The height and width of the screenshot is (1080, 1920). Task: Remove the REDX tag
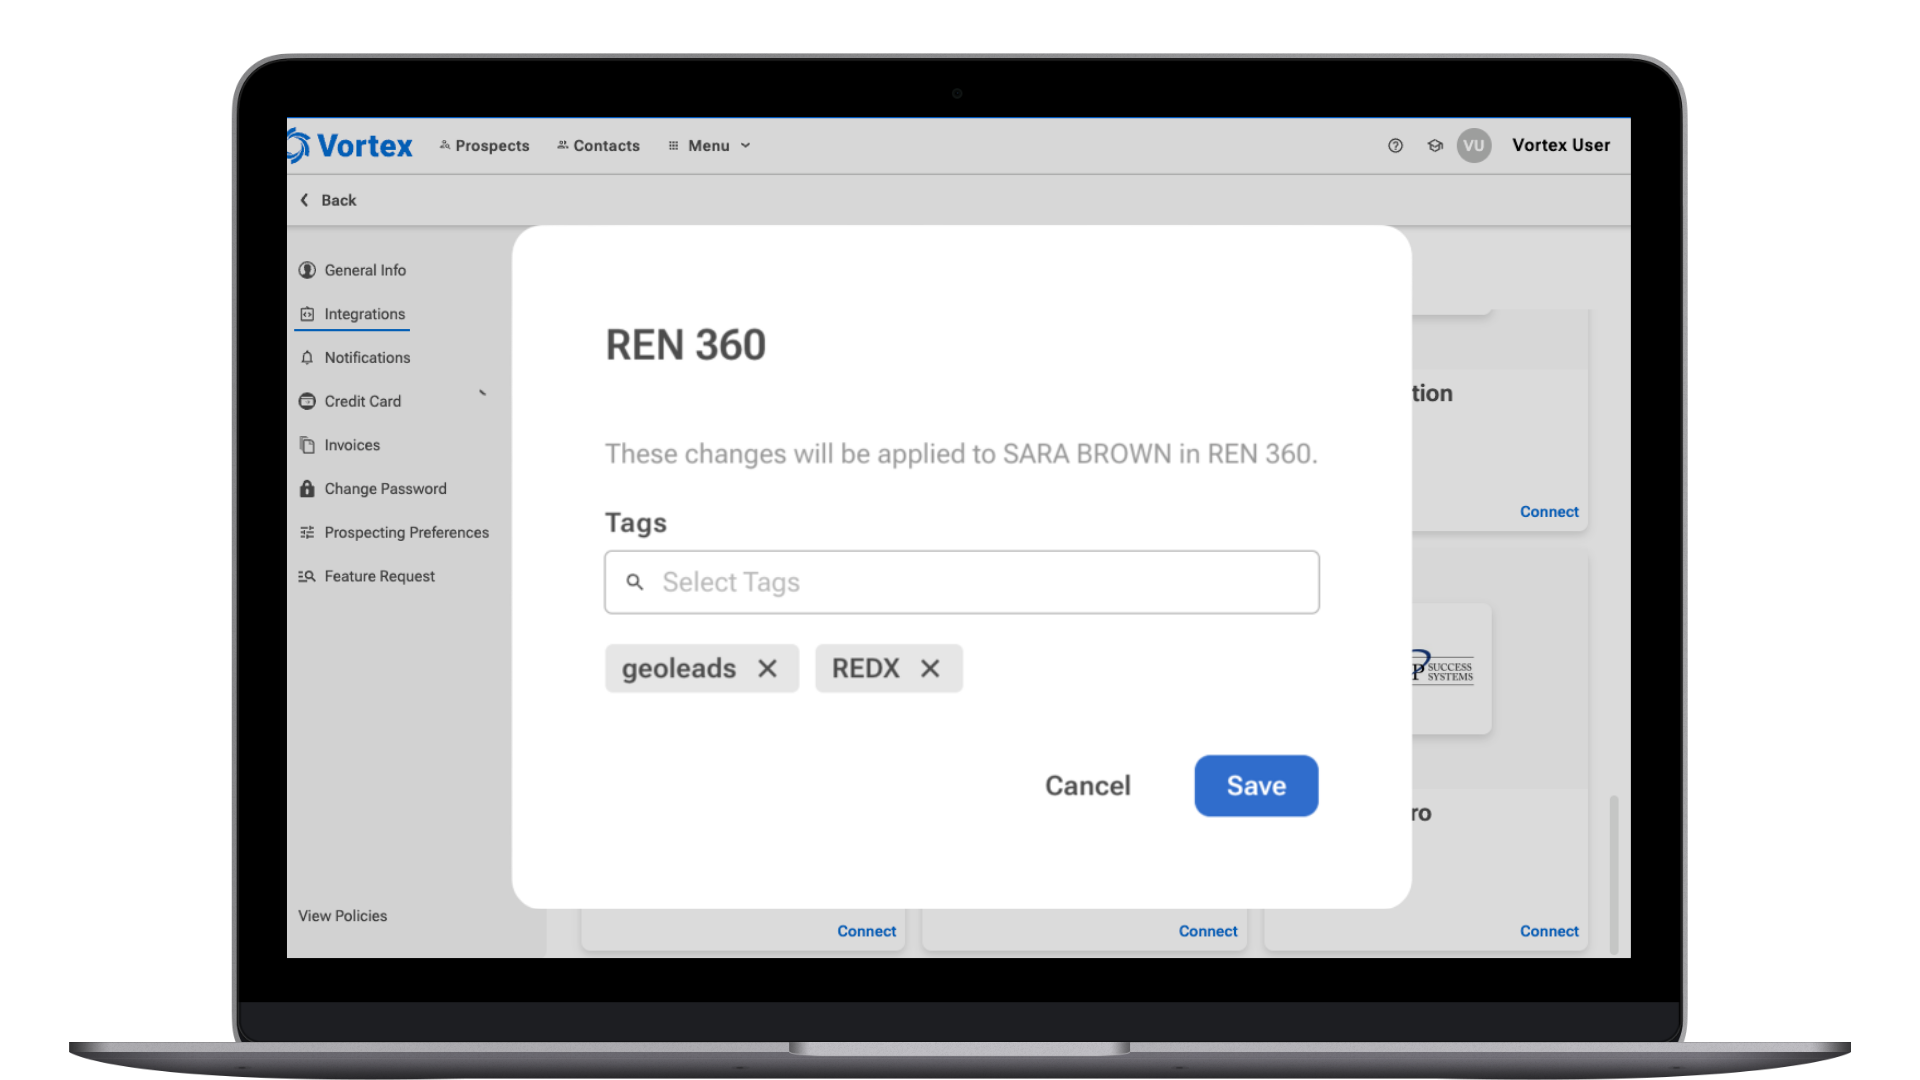click(x=930, y=668)
